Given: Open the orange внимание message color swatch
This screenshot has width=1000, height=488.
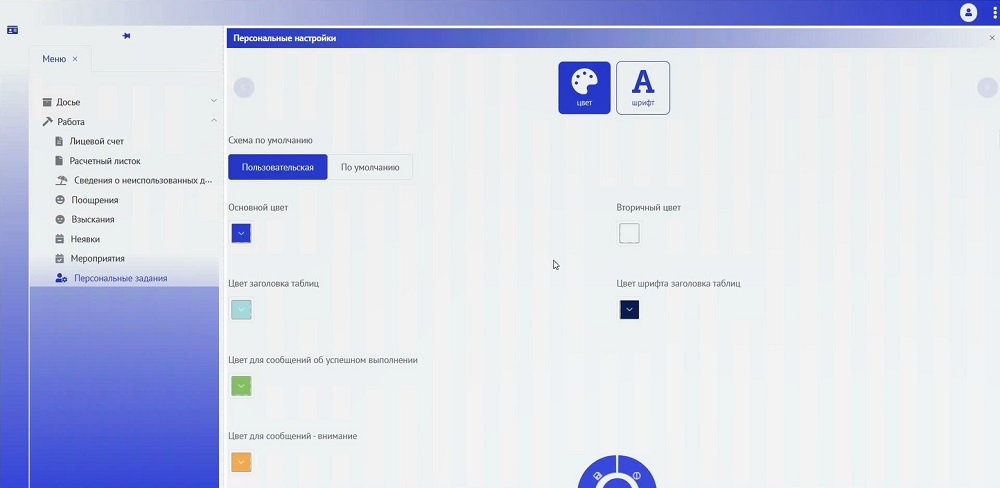Looking at the screenshot, I should click(241, 462).
